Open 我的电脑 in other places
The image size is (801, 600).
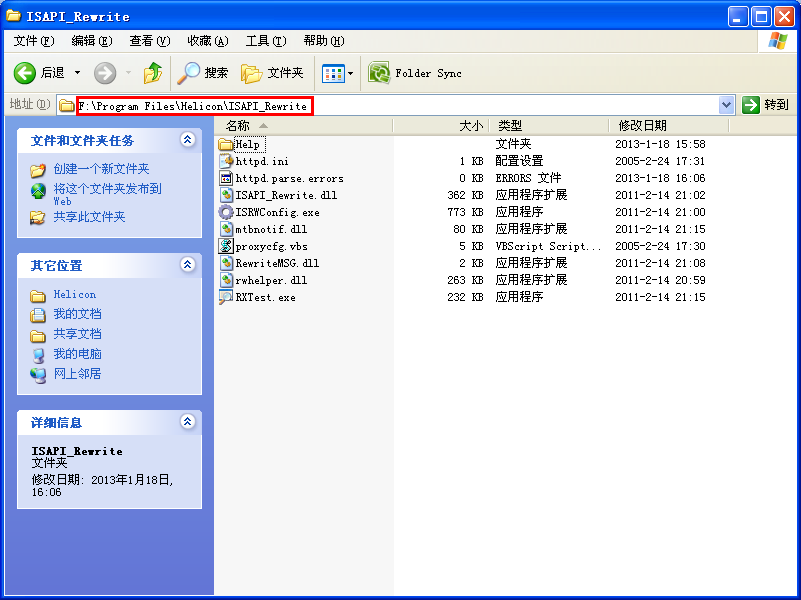click(77, 354)
